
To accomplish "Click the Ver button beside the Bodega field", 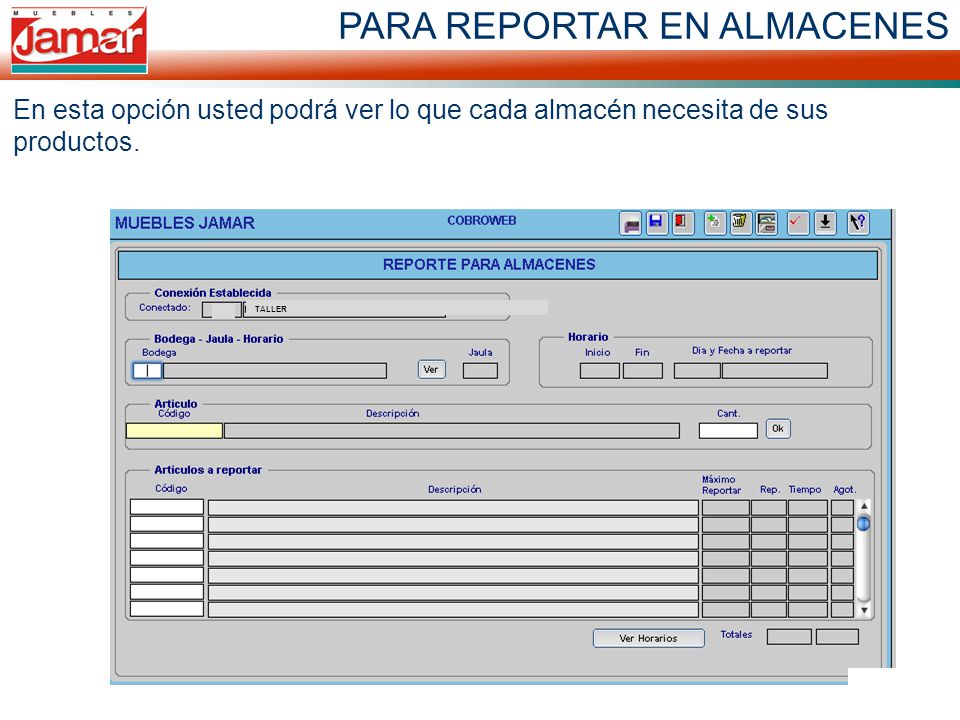I will (x=431, y=370).
